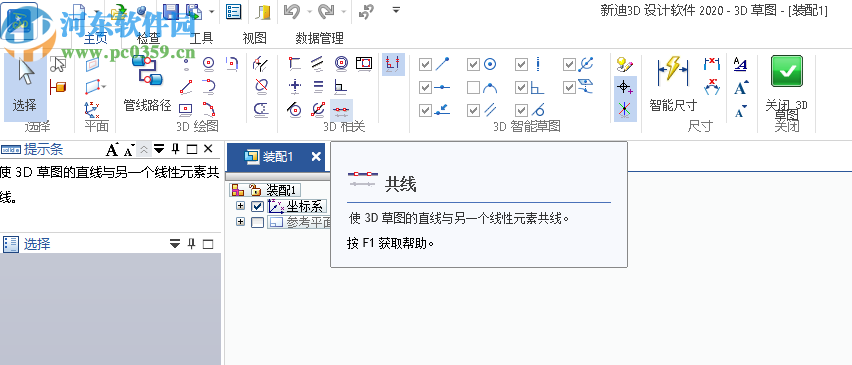Switch to the 数据管理 ribbon tab
Viewport: 852px width, 365px height.
320,38
